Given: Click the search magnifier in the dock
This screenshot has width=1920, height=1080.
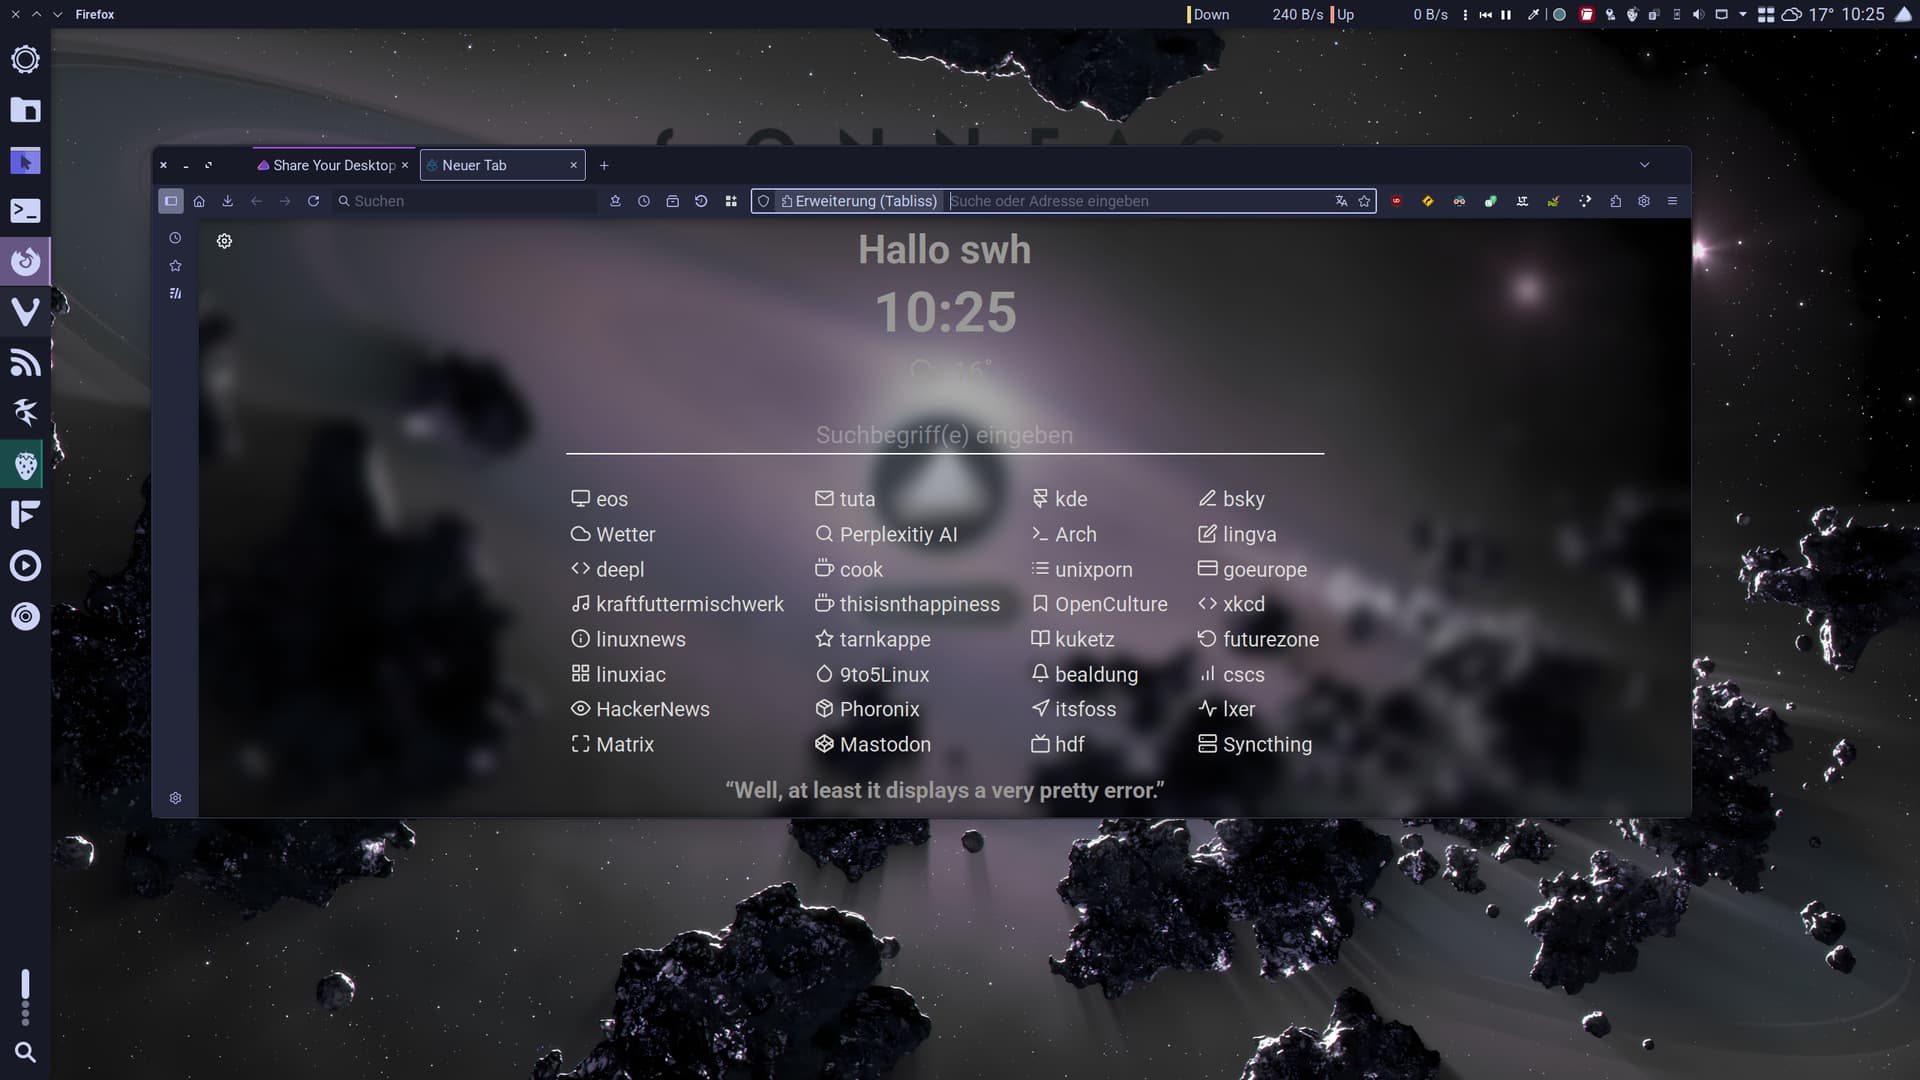Looking at the screenshot, I should coord(25,1052).
